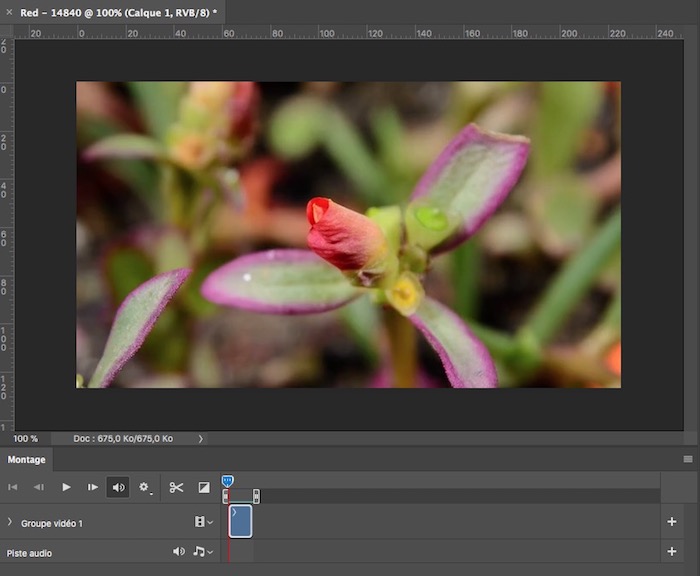700x576 pixels.
Task: Open the transition picker icon
Action: 204,487
